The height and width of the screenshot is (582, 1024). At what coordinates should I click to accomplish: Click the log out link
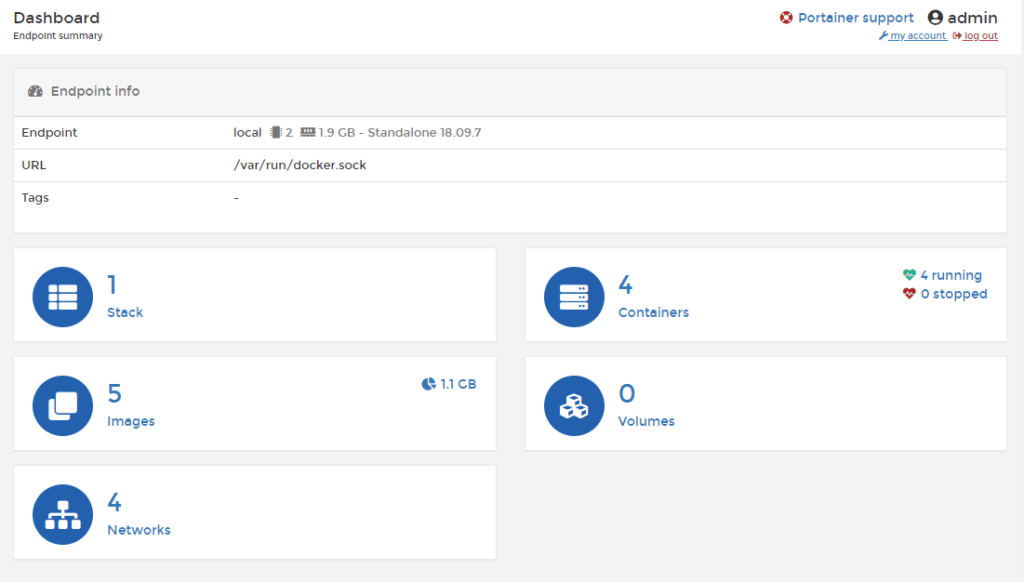(980, 36)
